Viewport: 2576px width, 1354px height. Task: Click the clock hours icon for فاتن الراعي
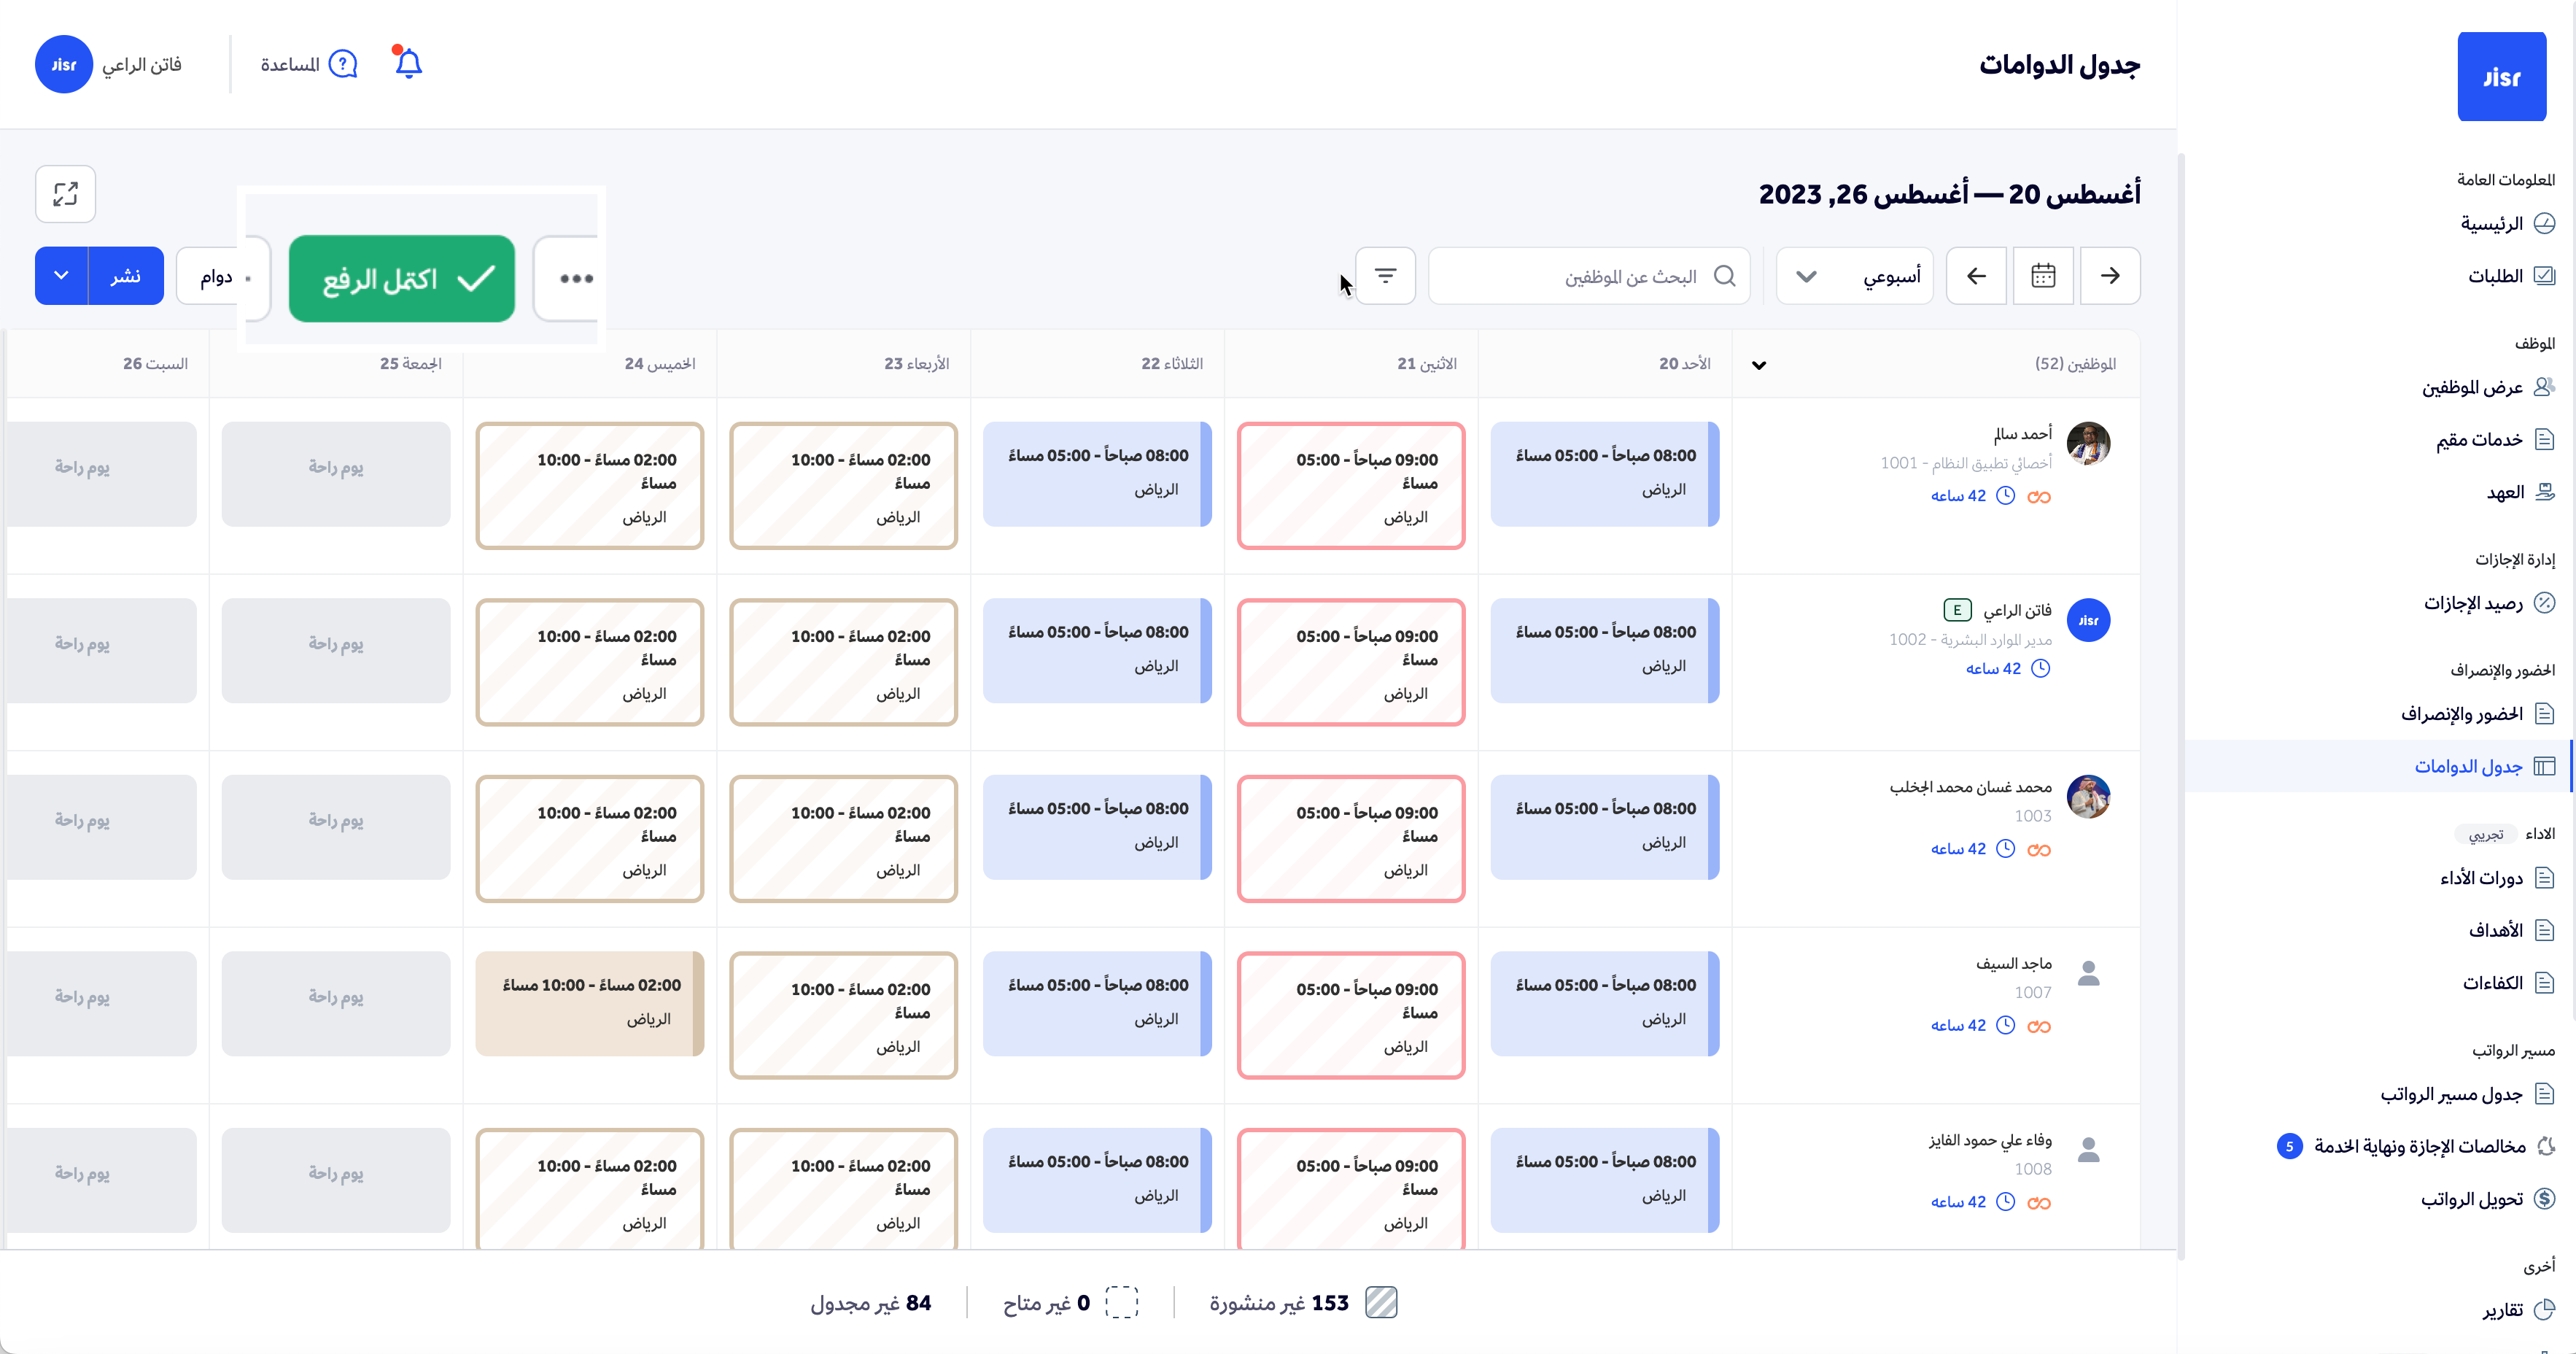[2041, 669]
